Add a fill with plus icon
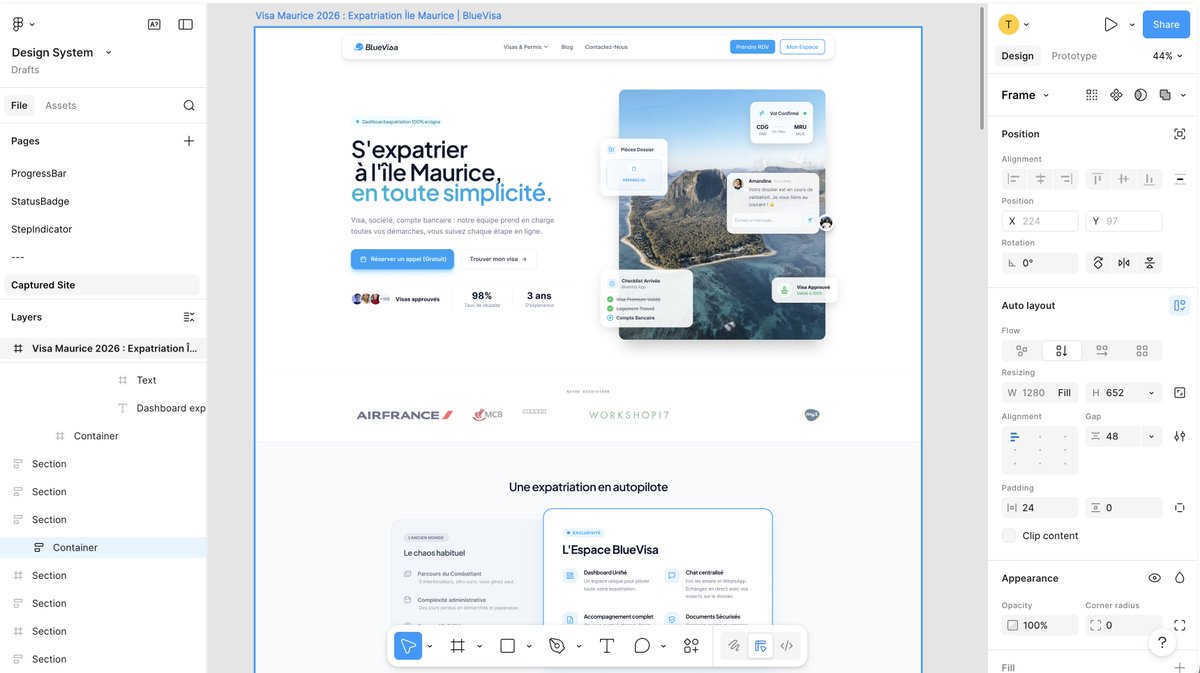Image resolution: width=1200 pixels, height=673 pixels. tap(1180, 667)
